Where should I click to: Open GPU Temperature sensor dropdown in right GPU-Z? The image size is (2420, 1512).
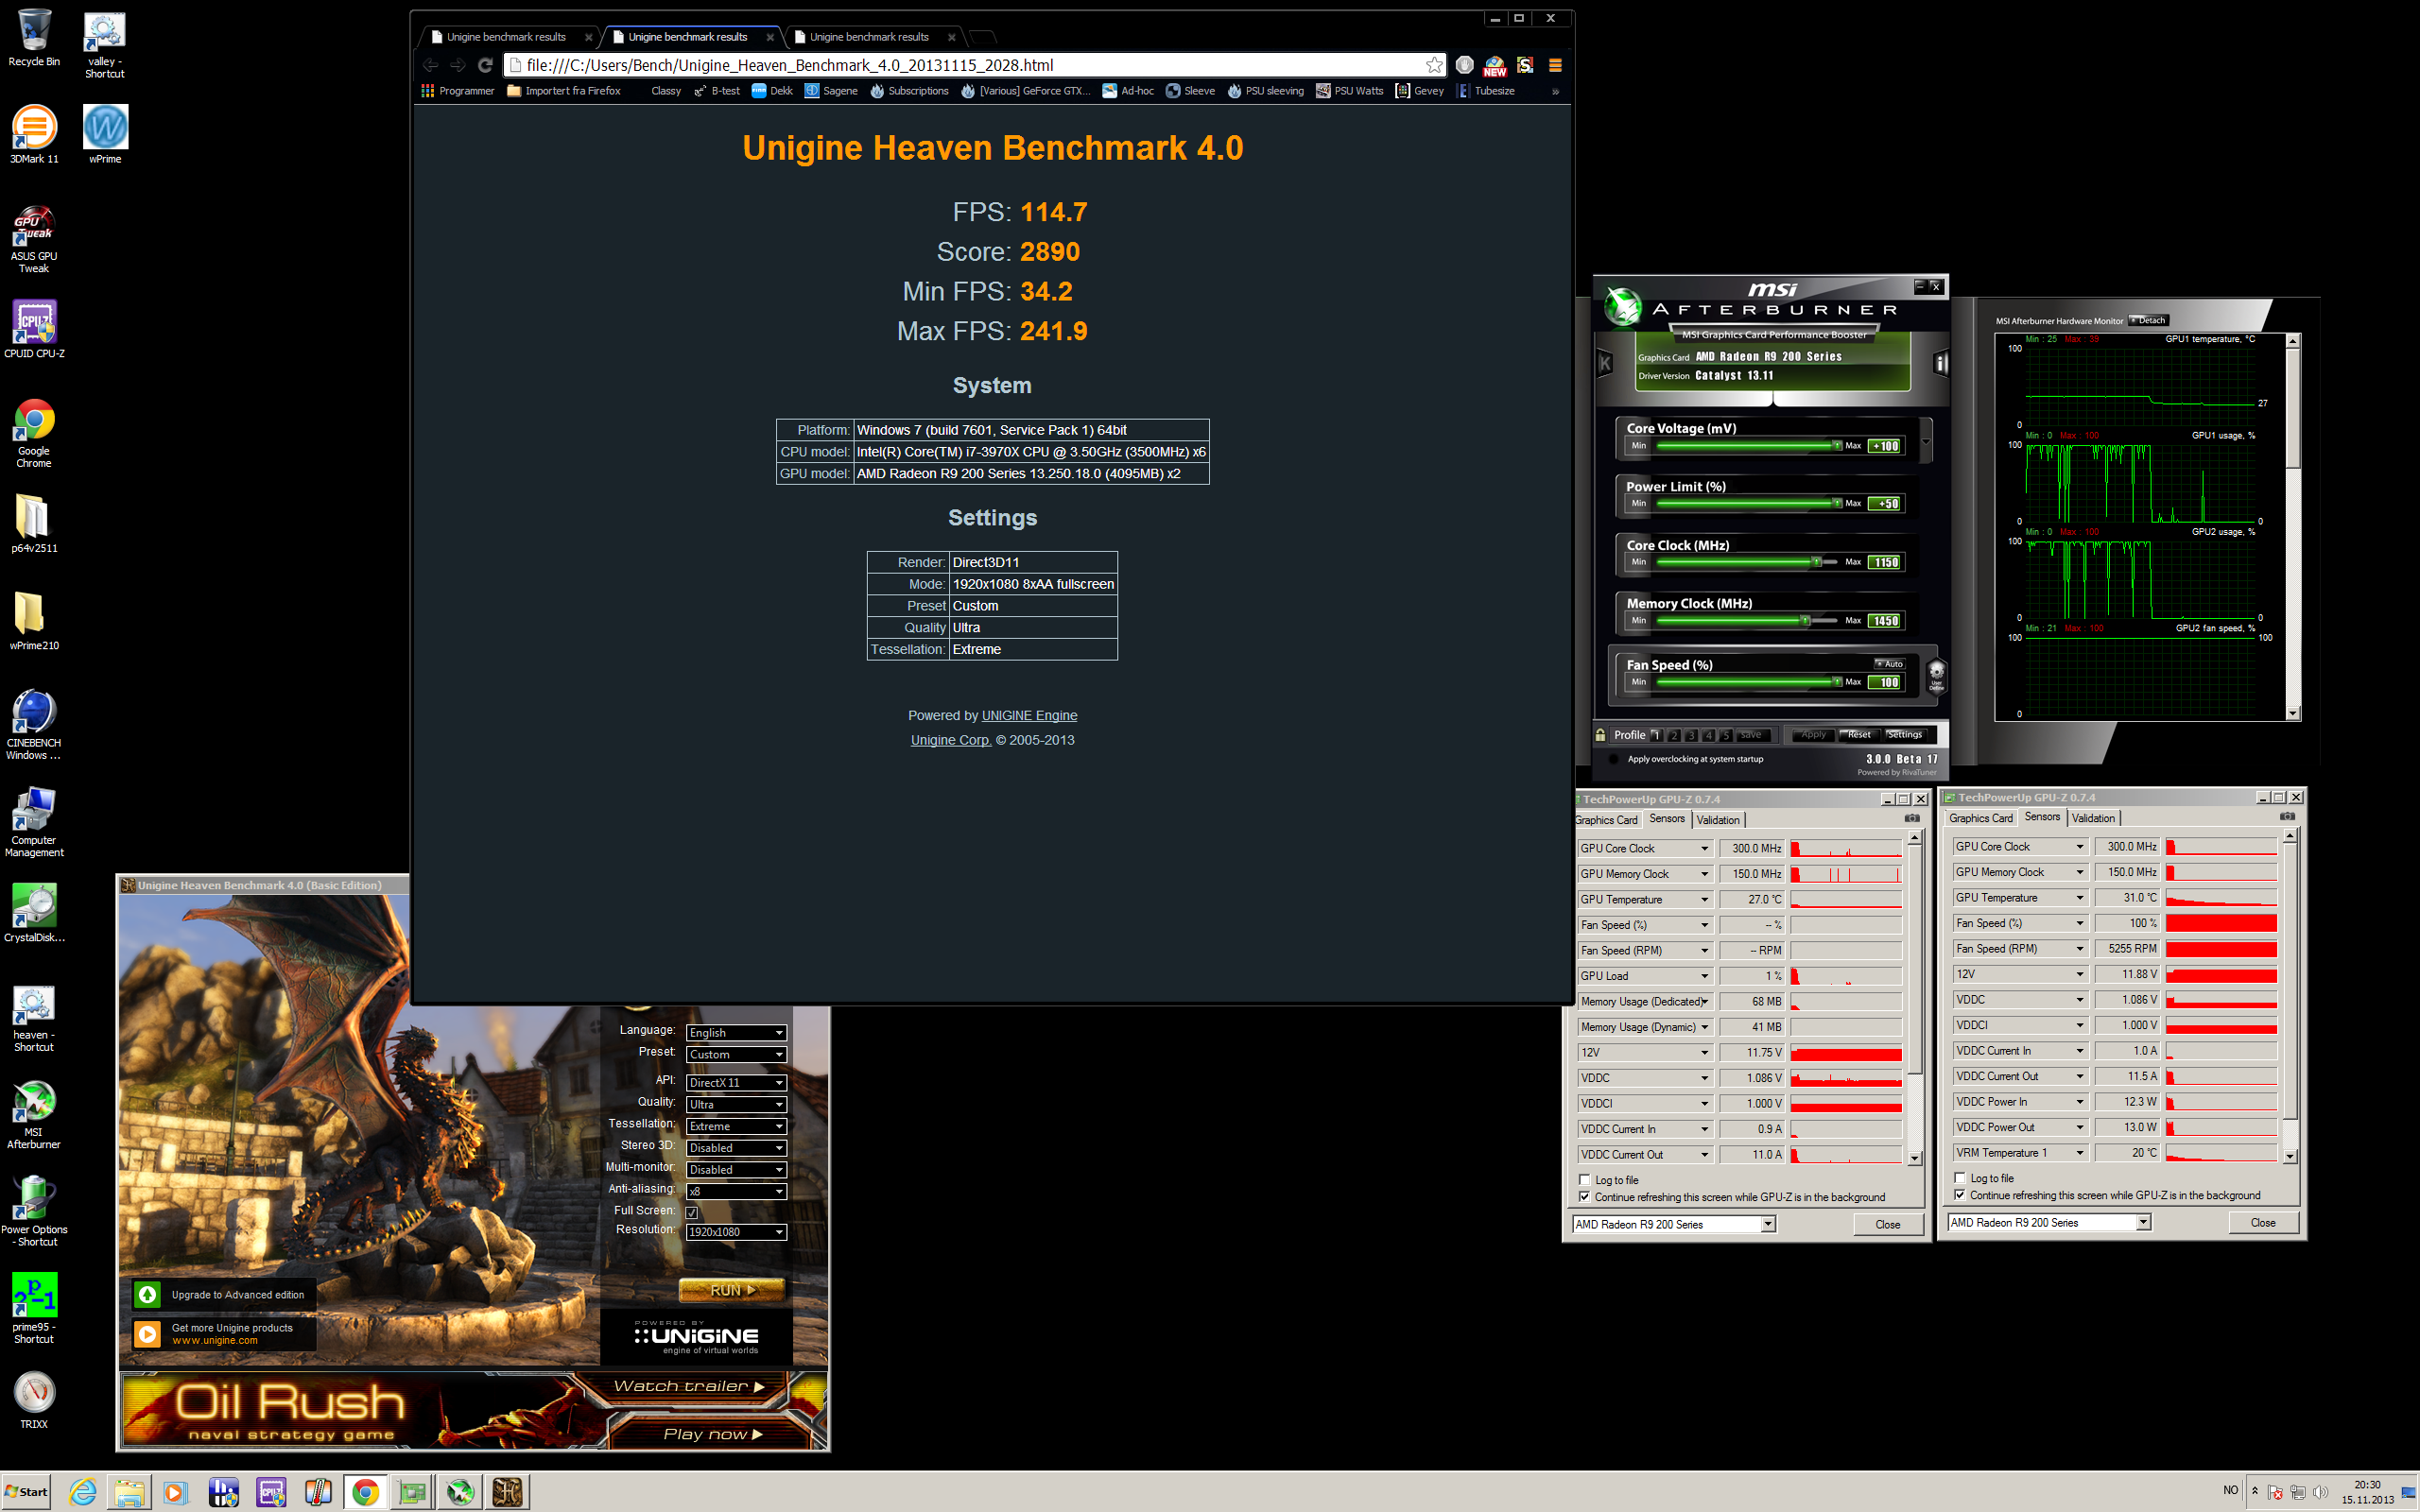[x=2019, y=898]
